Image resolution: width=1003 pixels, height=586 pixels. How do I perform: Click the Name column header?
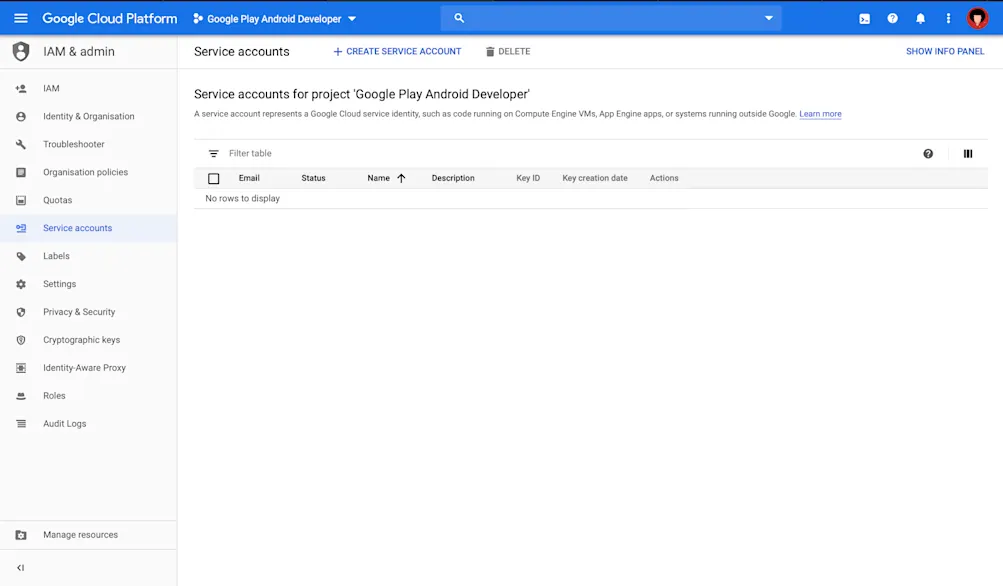point(378,178)
